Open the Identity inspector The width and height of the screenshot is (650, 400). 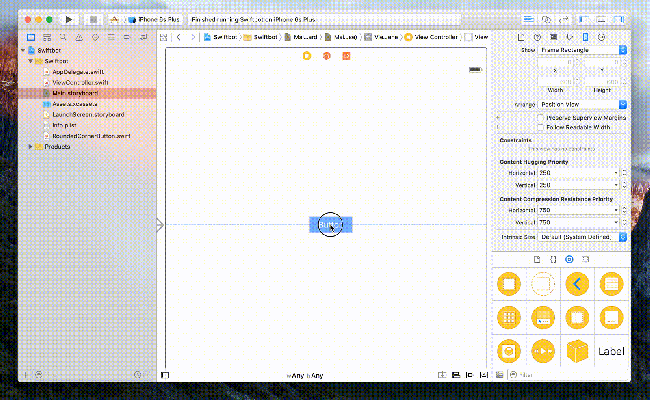[553, 37]
